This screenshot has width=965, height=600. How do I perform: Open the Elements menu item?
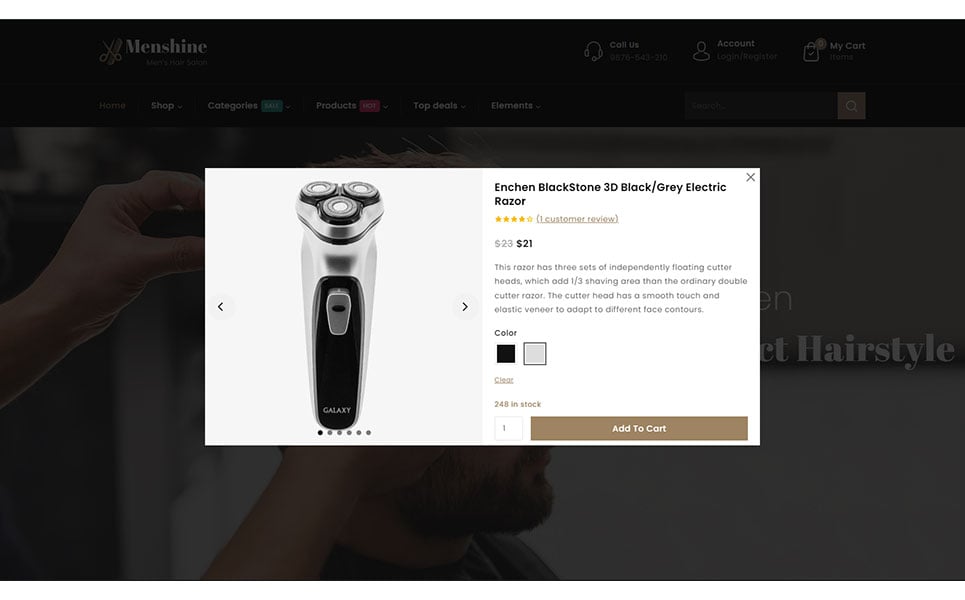(x=516, y=106)
